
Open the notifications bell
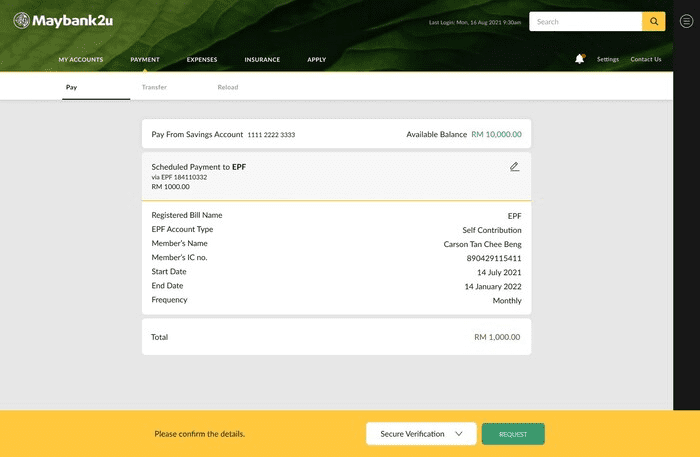tap(579, 59)
